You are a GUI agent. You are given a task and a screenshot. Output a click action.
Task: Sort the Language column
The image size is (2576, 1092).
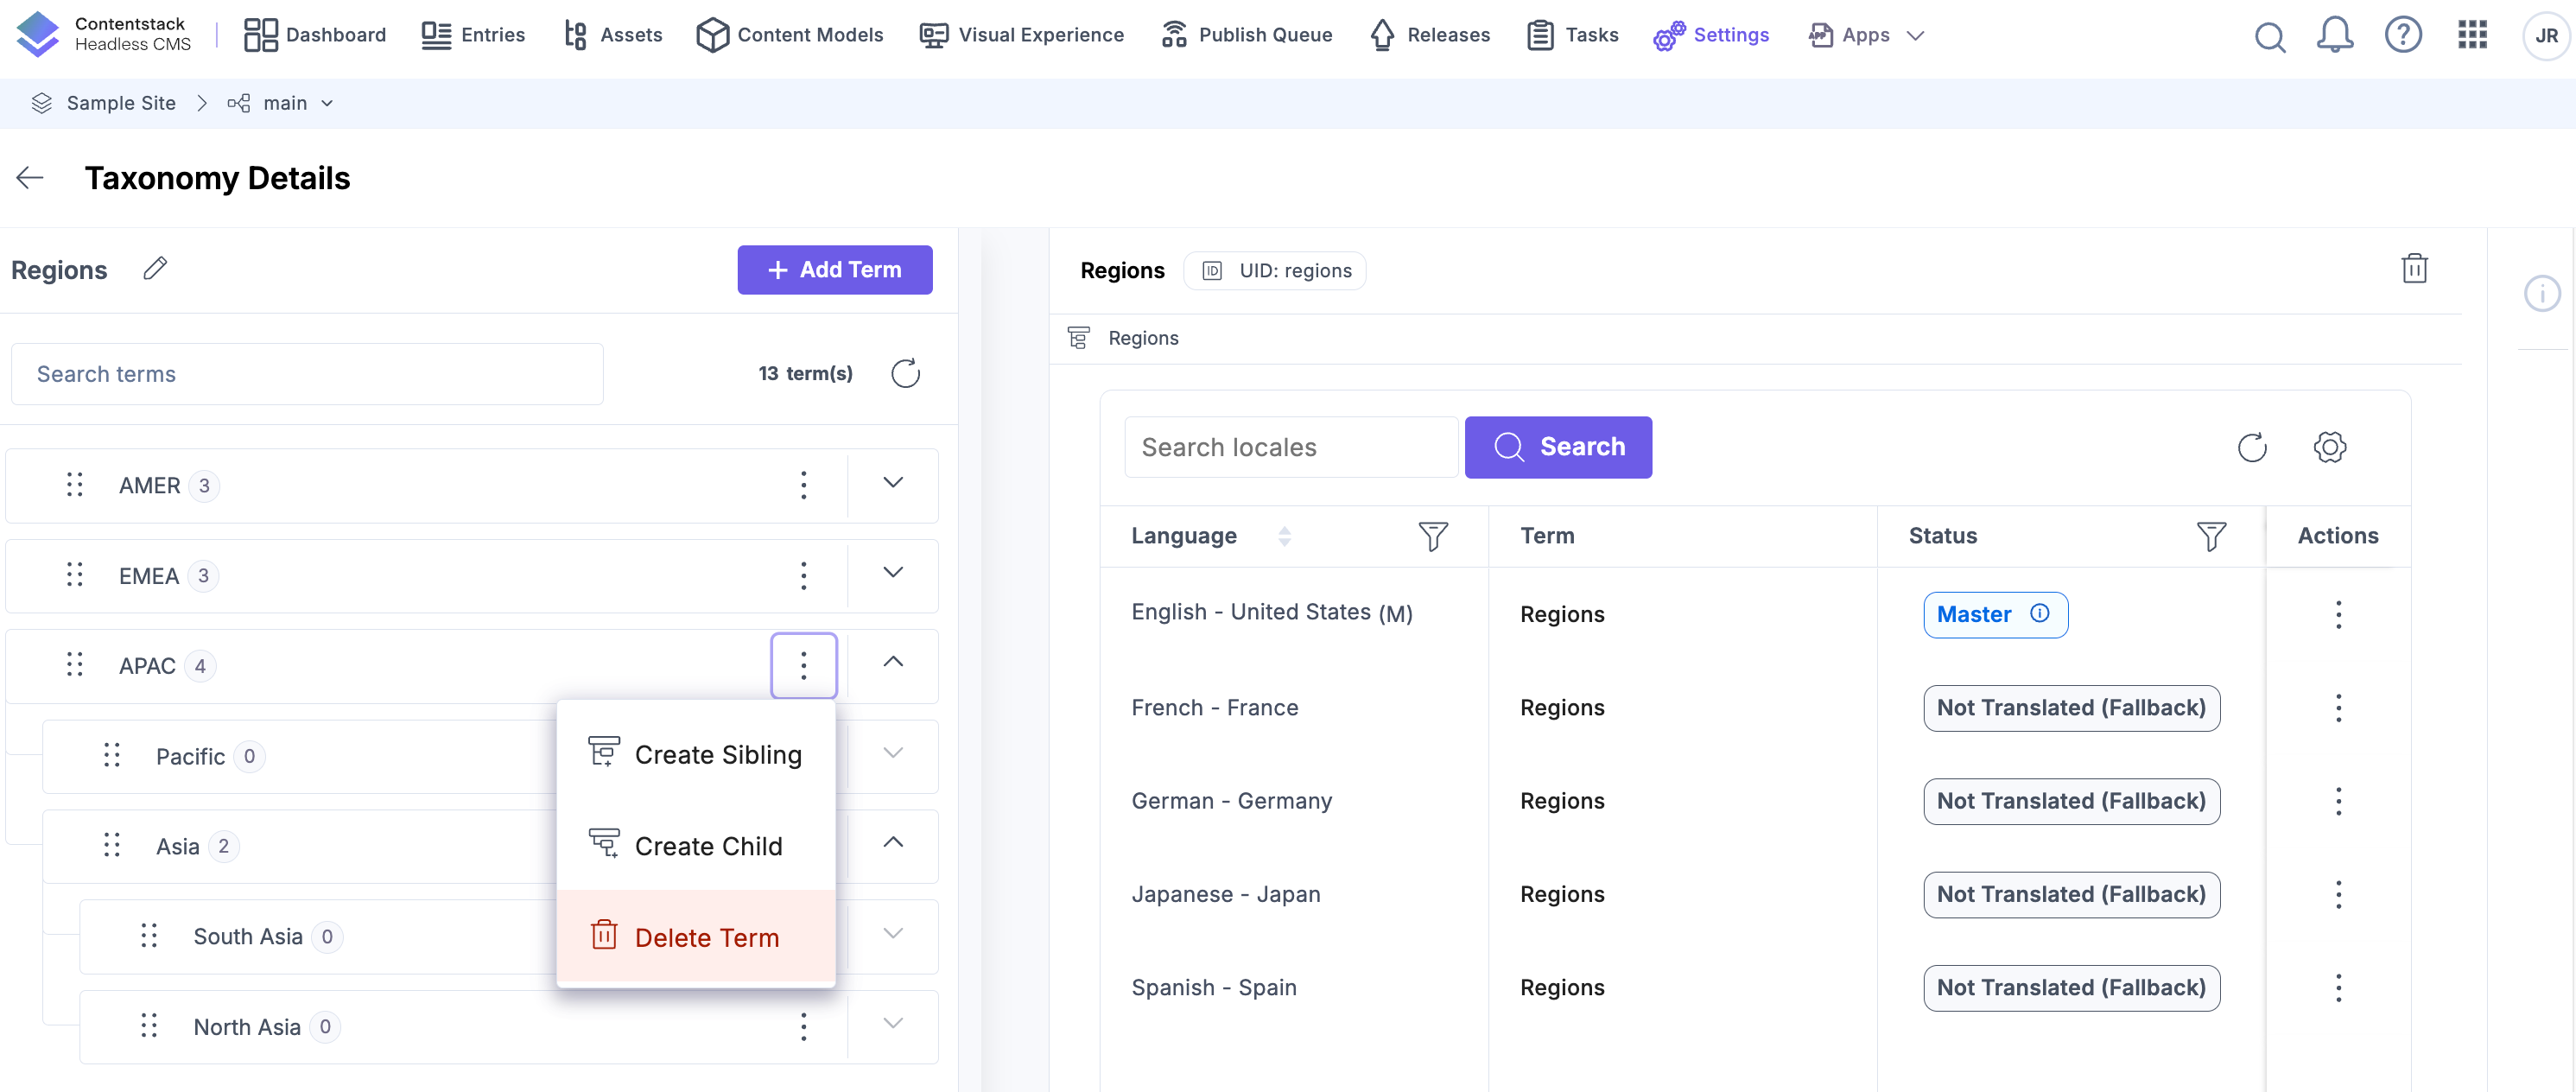pyautogui.click(x=1284, y=536)
